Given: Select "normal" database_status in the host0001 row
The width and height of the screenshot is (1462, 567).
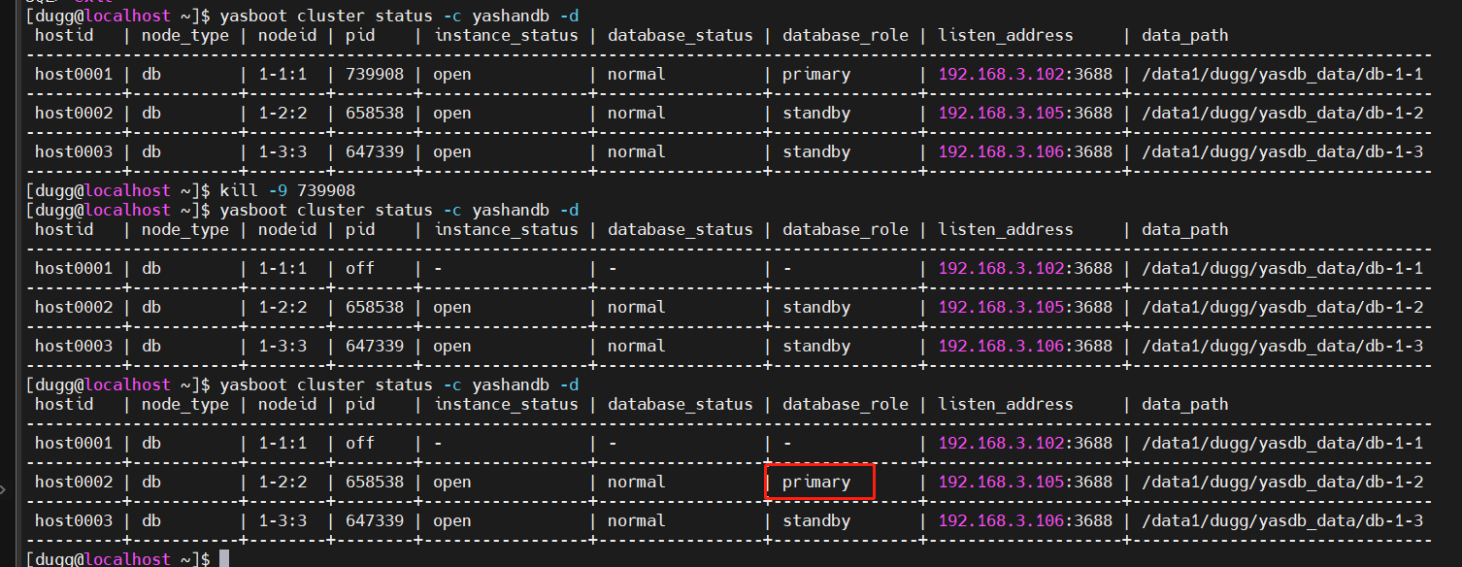Looking at the screenshot, I should 636,74.
